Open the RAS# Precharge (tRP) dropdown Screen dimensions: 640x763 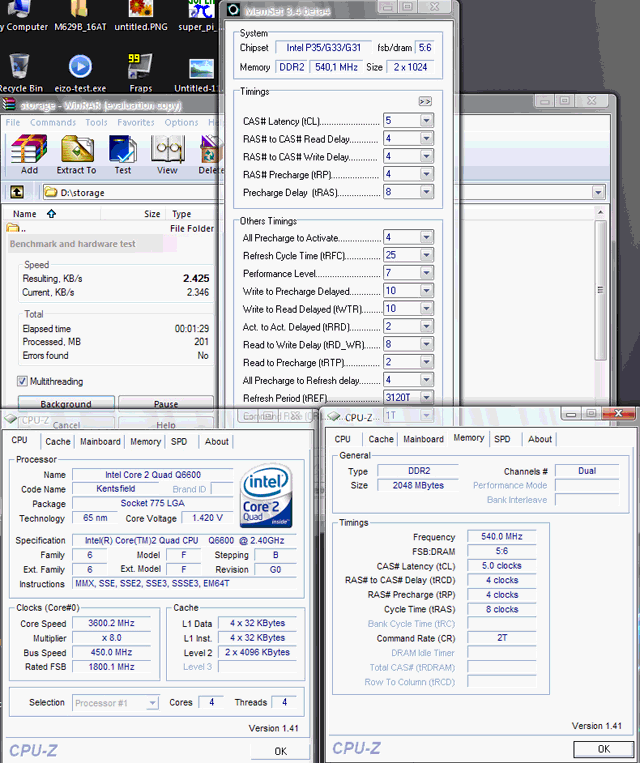pyautogui.click(x=426, y=174)
